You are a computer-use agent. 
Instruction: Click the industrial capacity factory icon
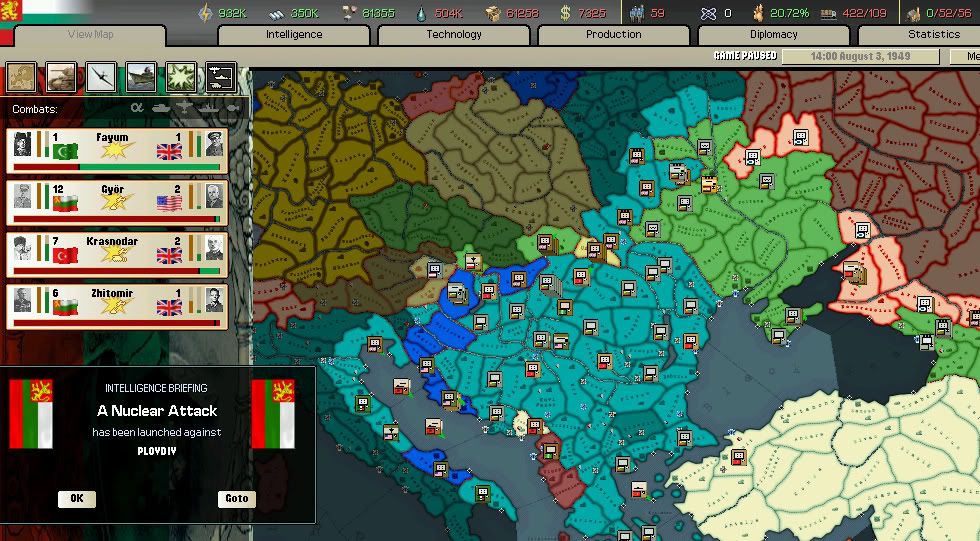(913, 13)
